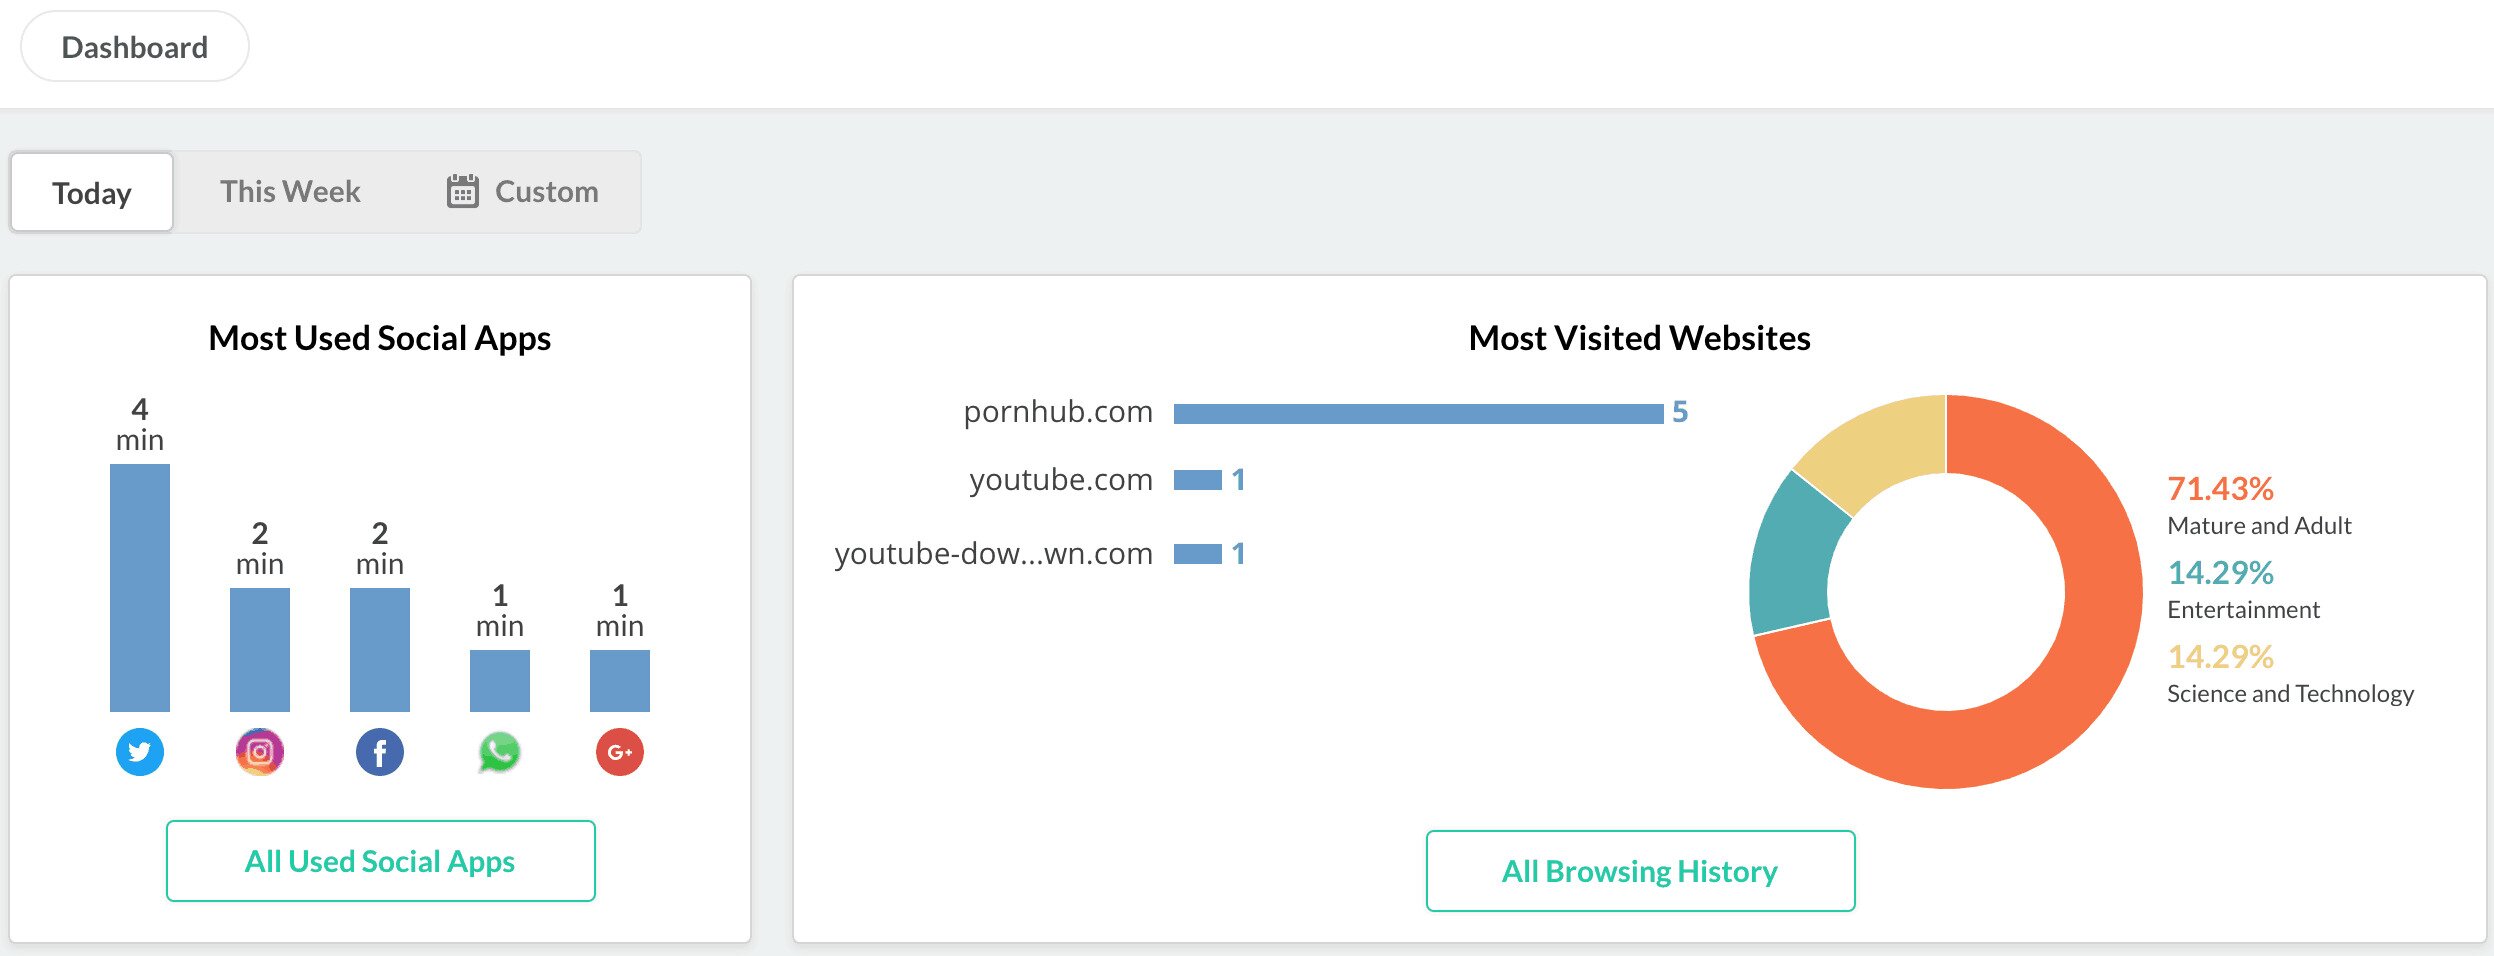Click the Instagram app icon
2494x956 pixels.
coord(260,752)
